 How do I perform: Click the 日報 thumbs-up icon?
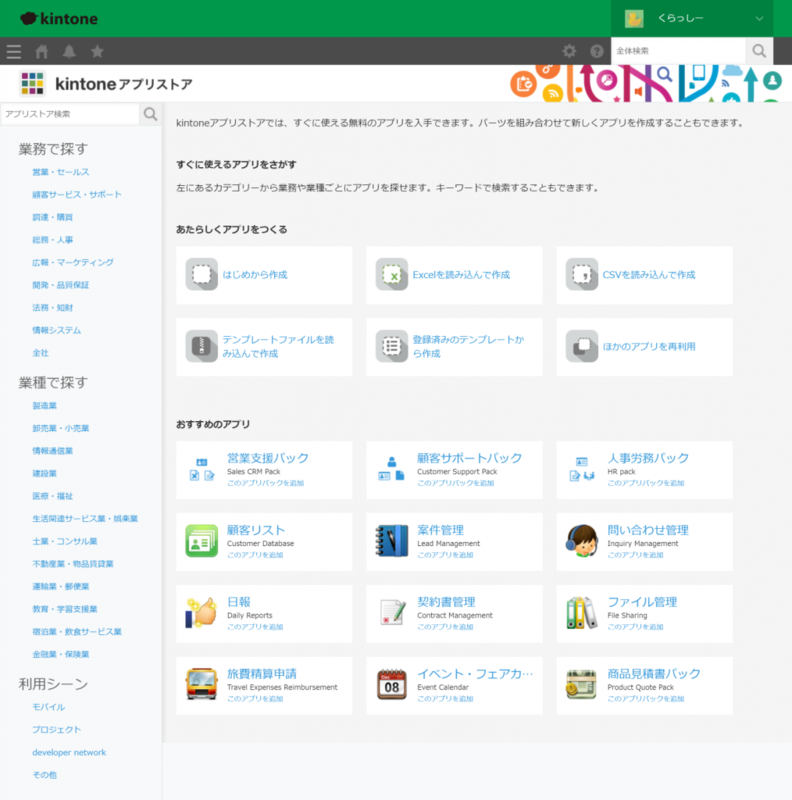202,613
